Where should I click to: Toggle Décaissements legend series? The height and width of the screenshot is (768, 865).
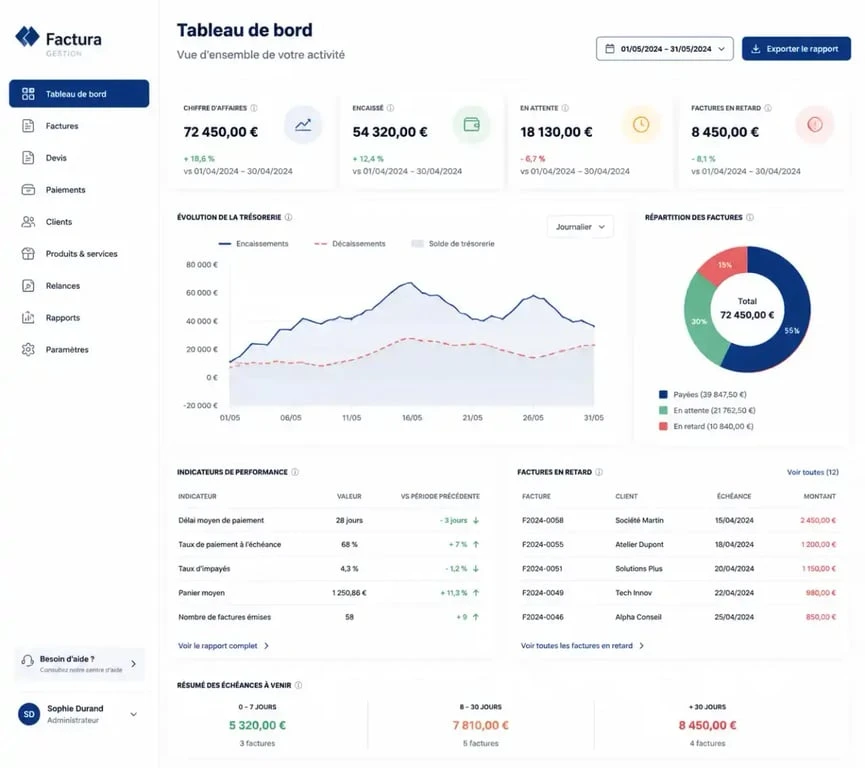click(x=350, y=244)
